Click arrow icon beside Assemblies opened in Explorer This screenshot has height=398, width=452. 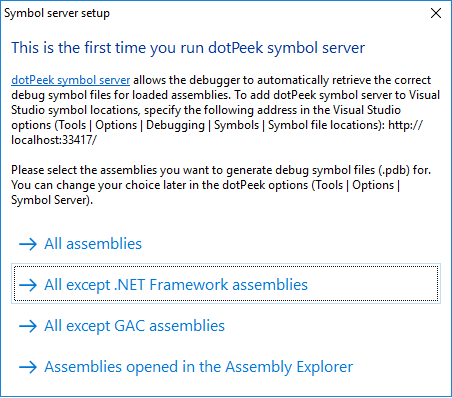(28, 367)
